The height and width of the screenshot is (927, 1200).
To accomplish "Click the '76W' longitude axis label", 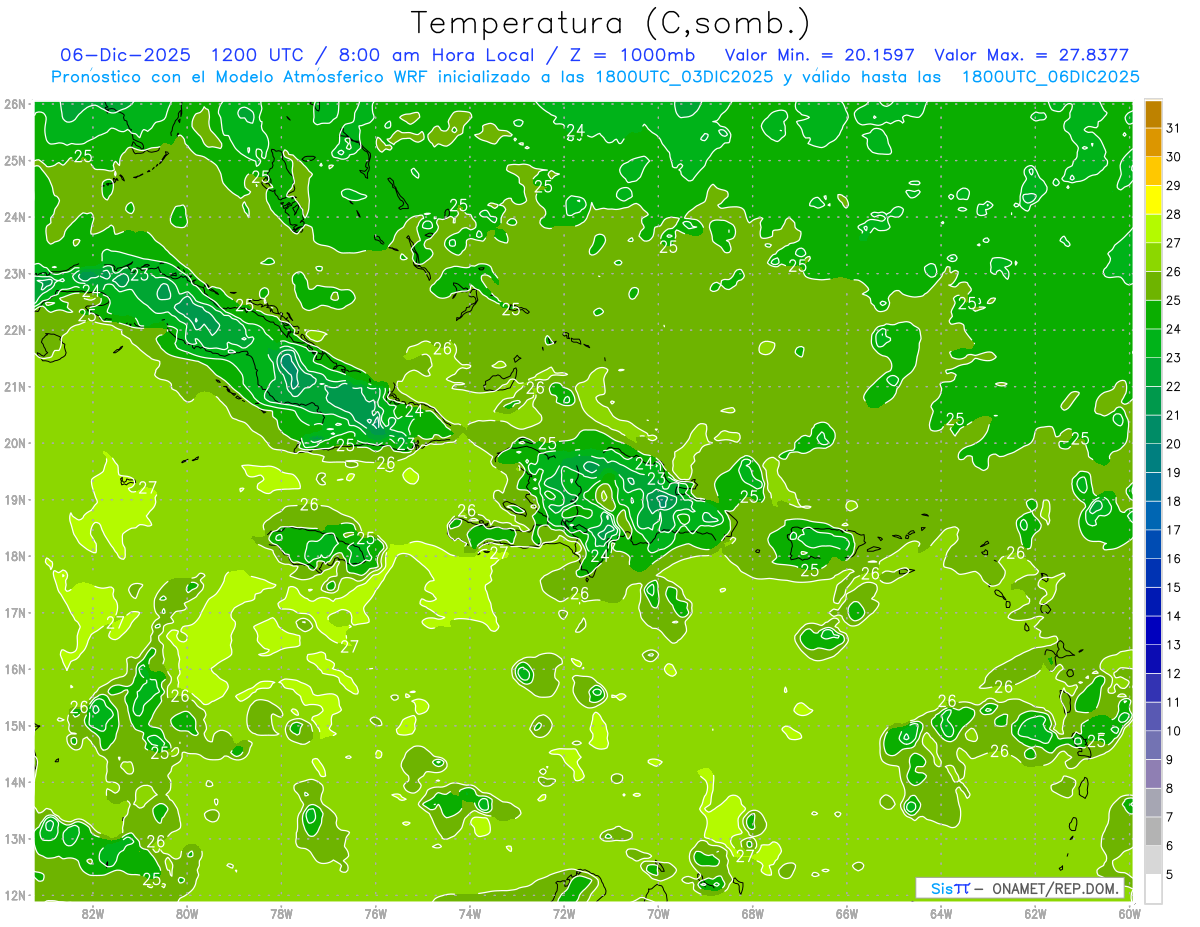I will (x=376, y=913).
